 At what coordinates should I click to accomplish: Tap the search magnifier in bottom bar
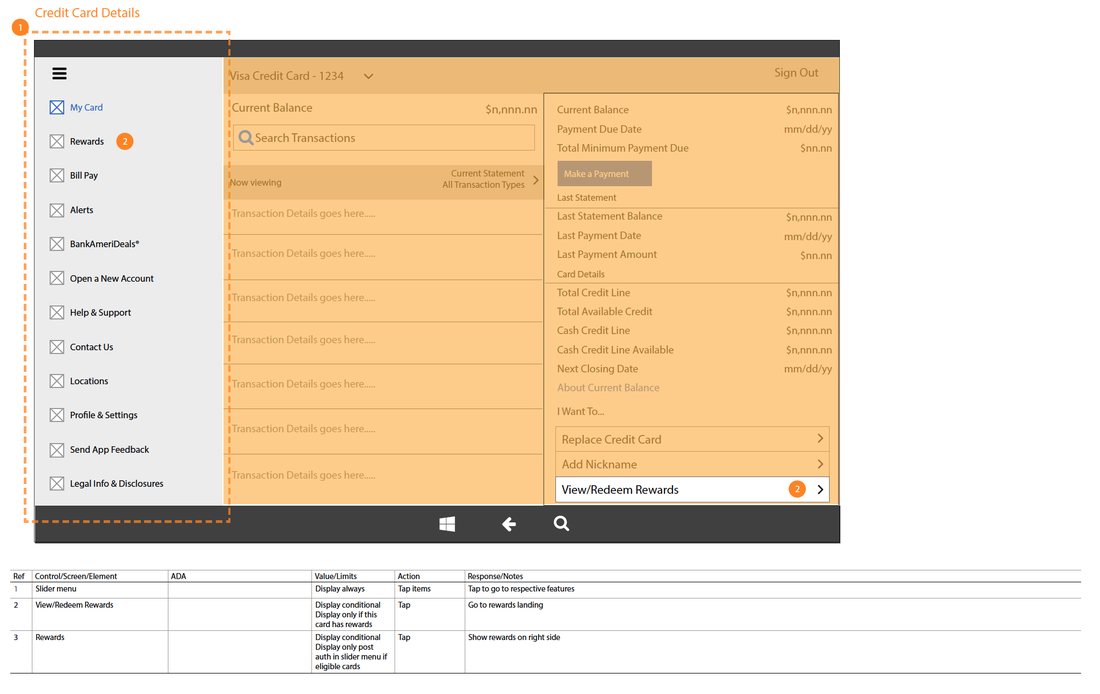561,523
